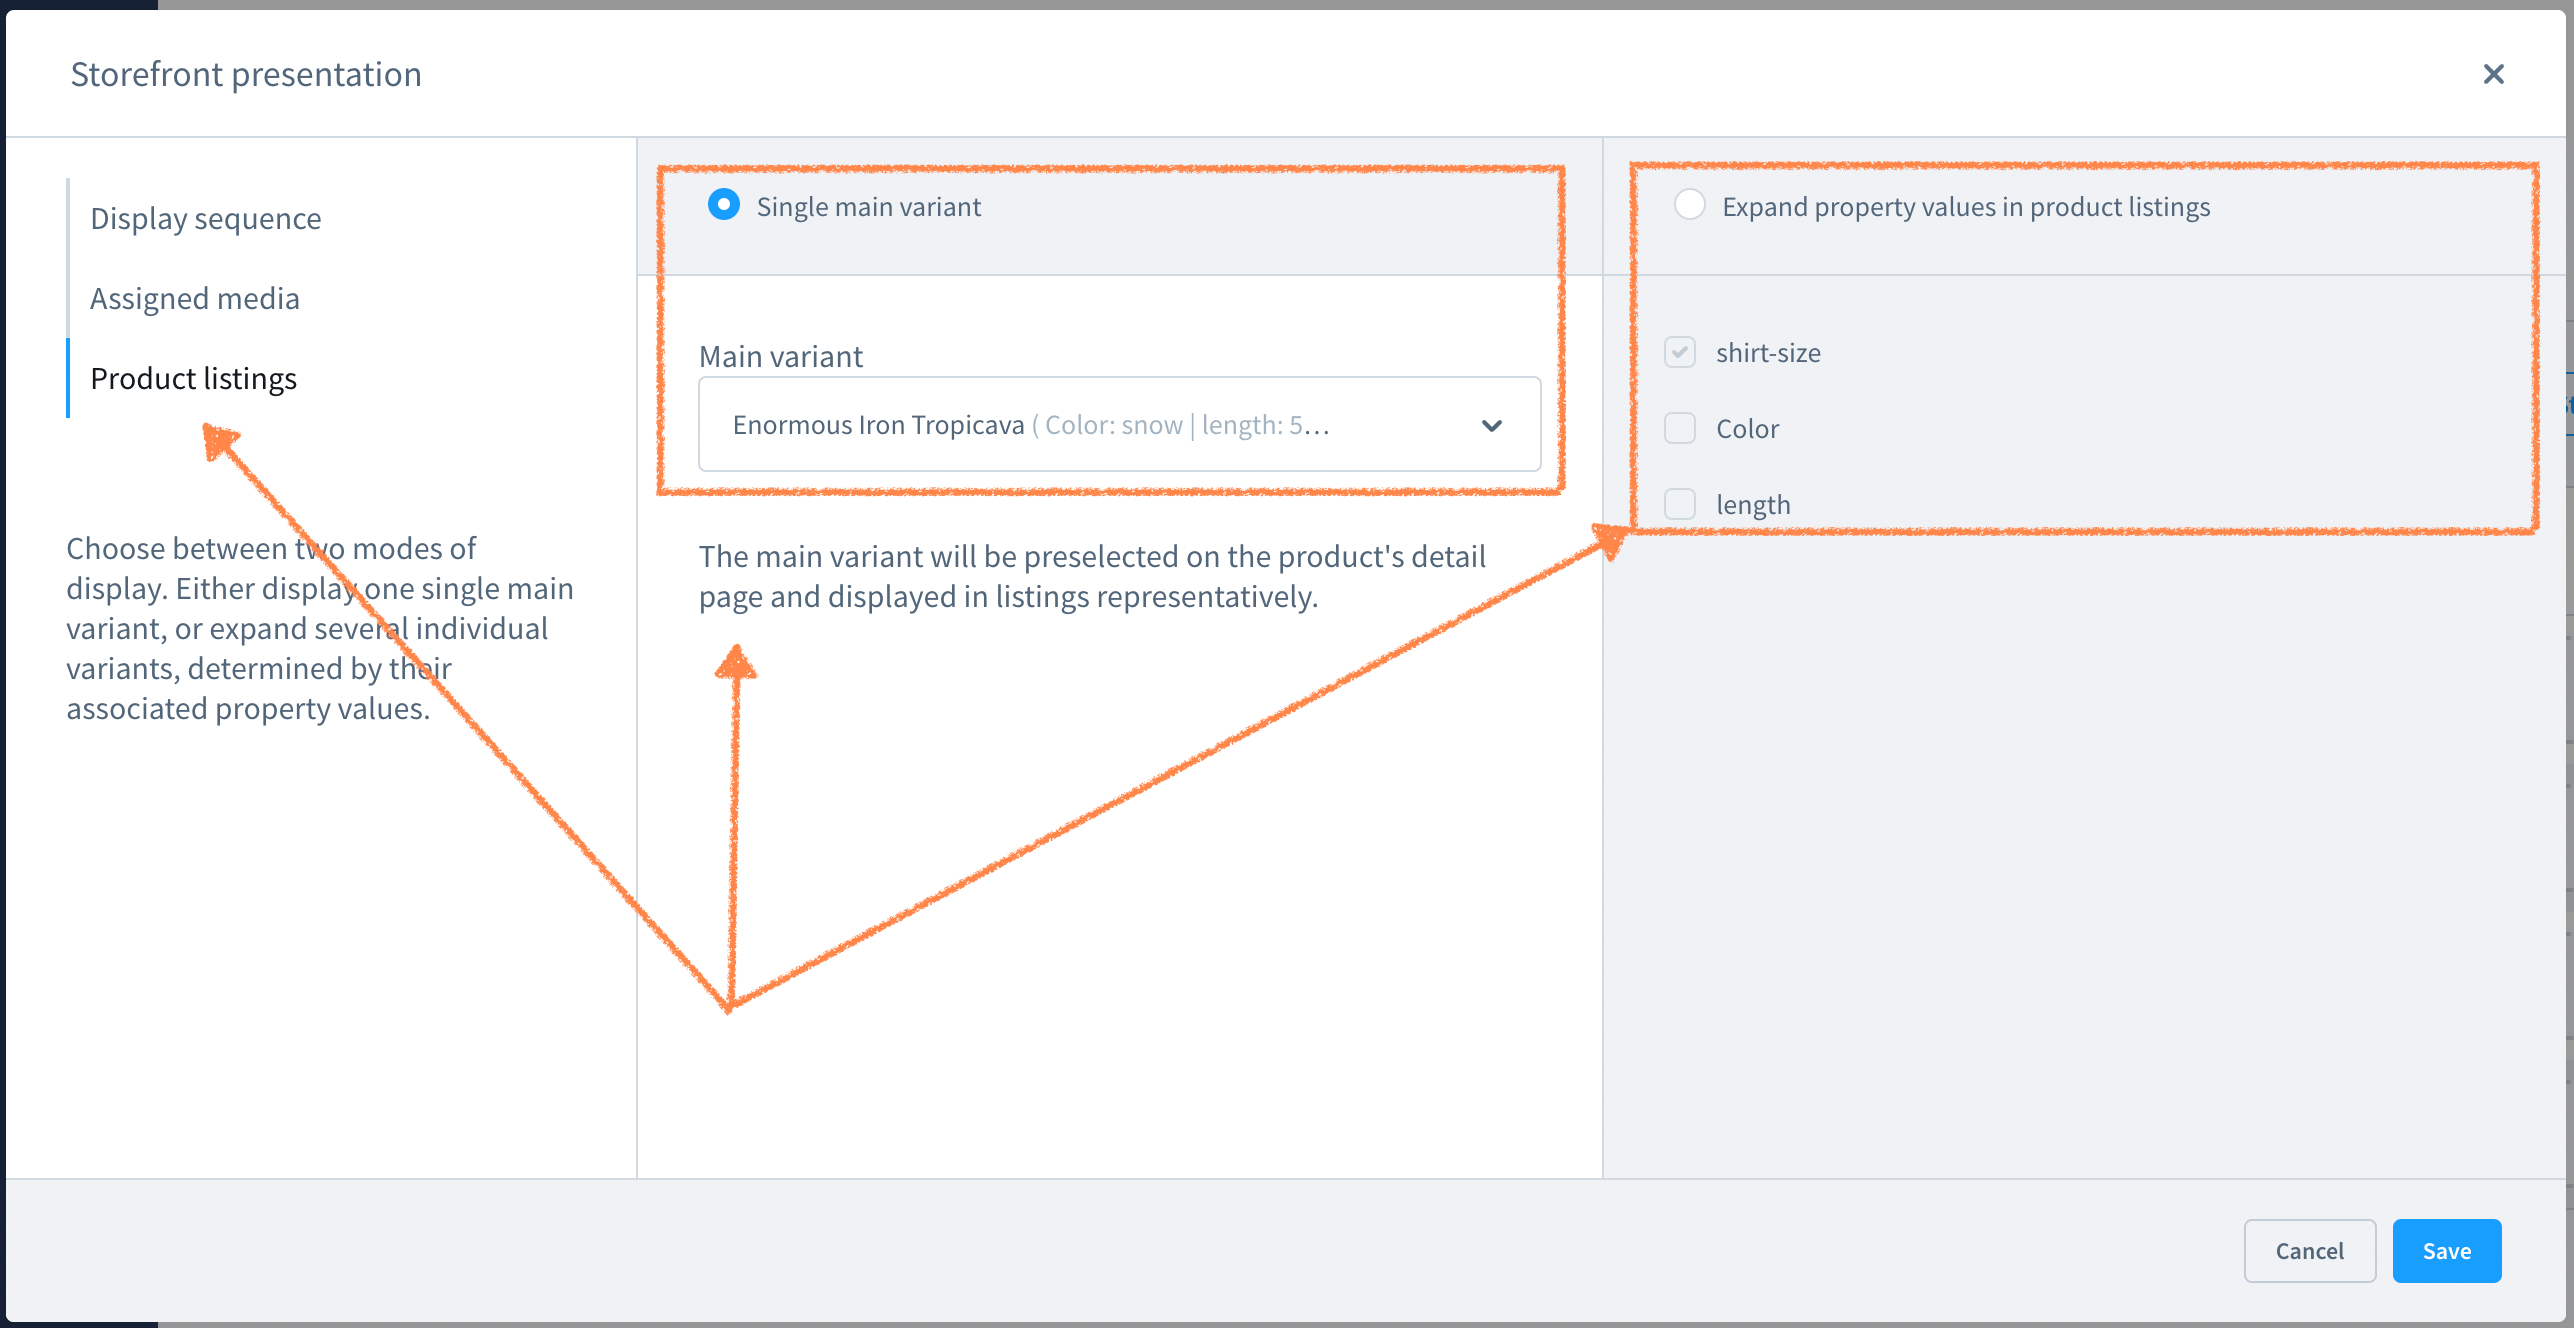Click the Cancel button

(x=2310, y=1251)
